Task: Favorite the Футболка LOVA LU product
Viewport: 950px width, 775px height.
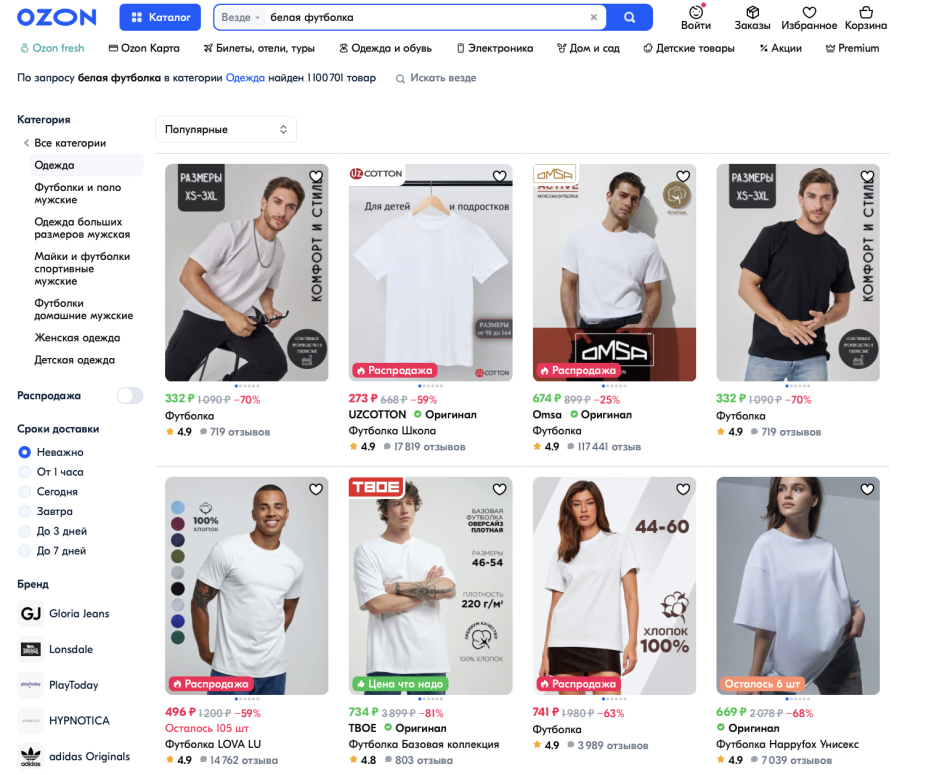Action: tap(316, 489)
